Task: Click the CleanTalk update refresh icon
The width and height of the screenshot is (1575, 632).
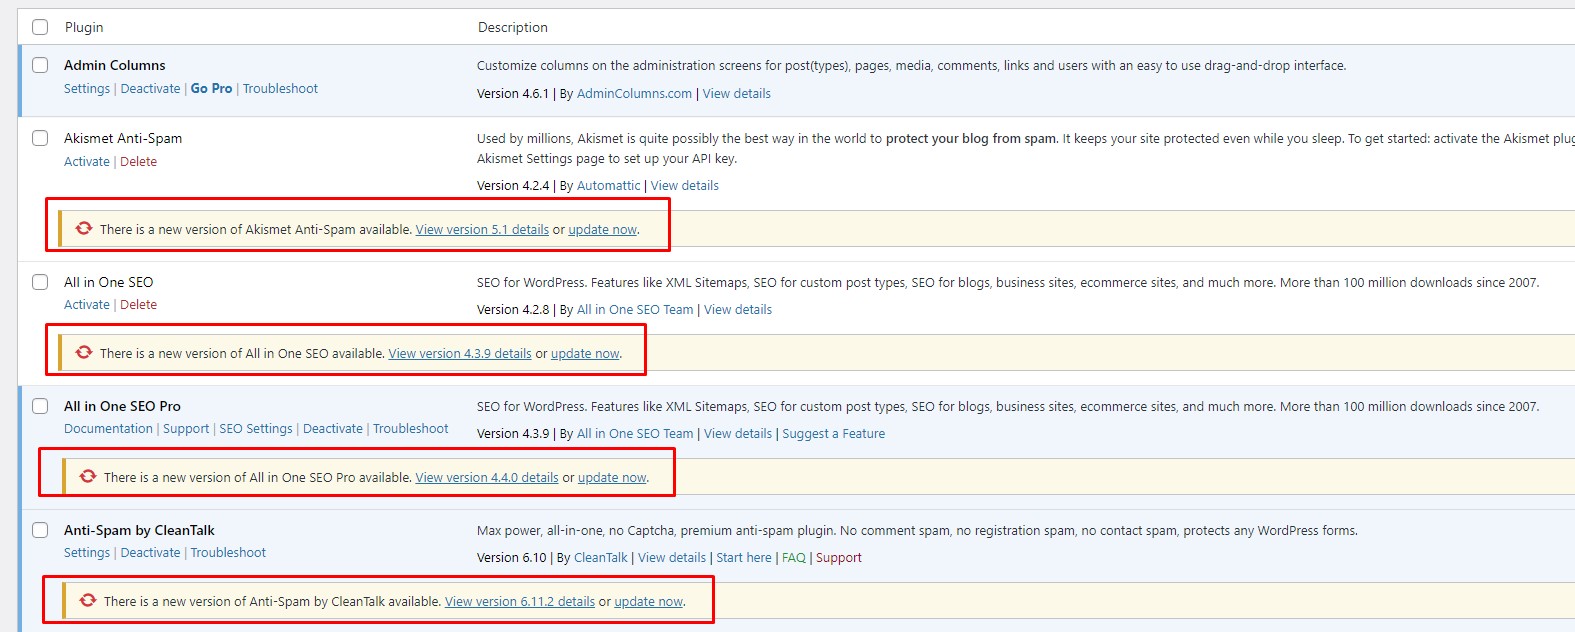Action: click(x=88, y=600)
